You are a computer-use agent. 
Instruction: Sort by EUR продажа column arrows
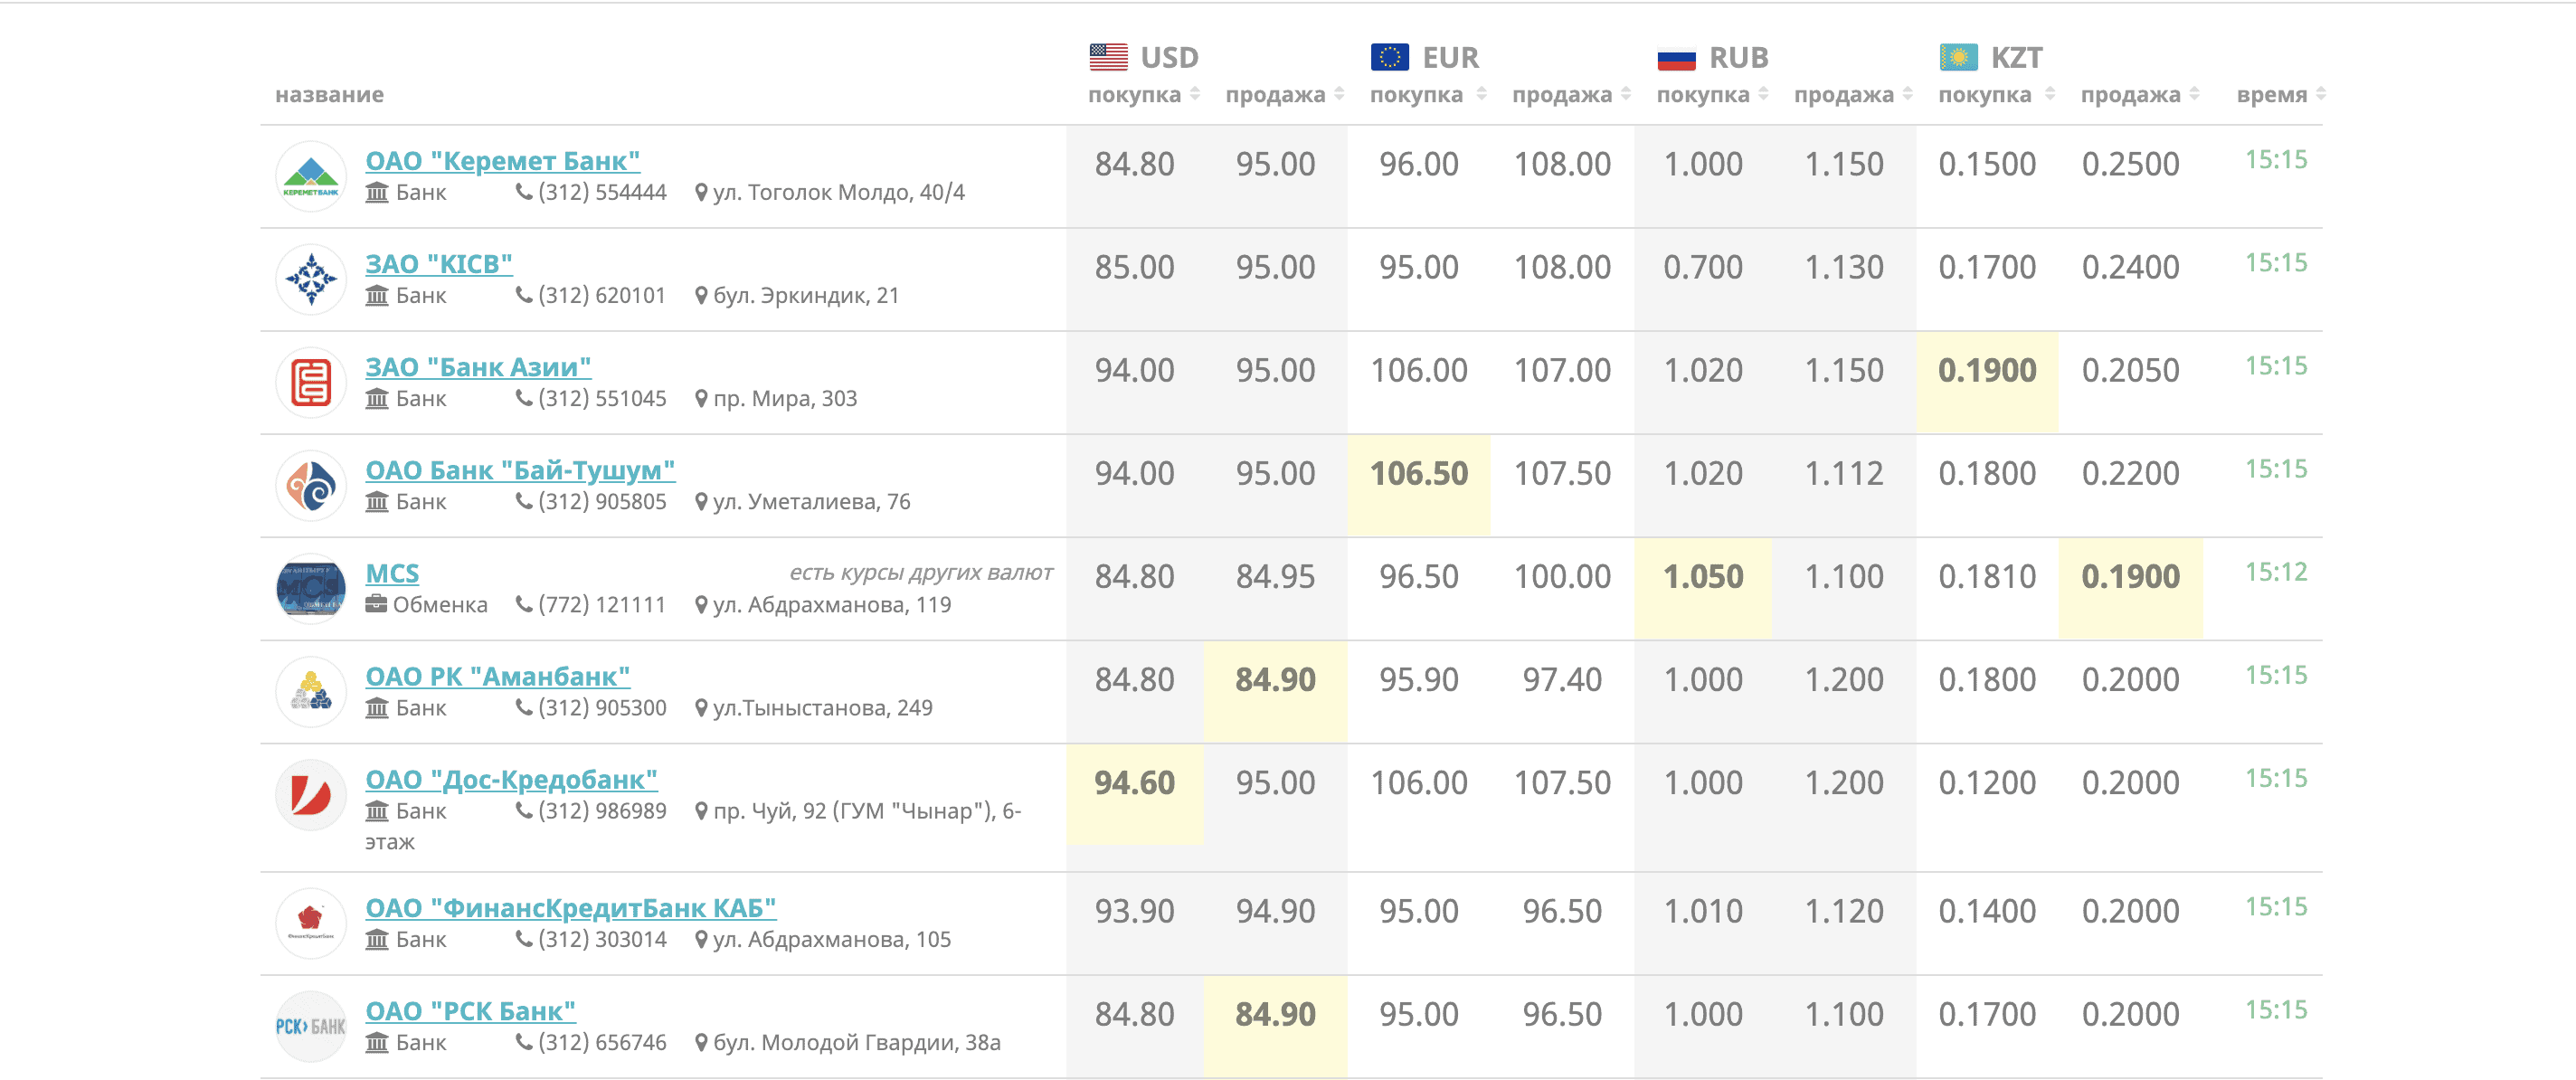click(x=1626, y=94)
